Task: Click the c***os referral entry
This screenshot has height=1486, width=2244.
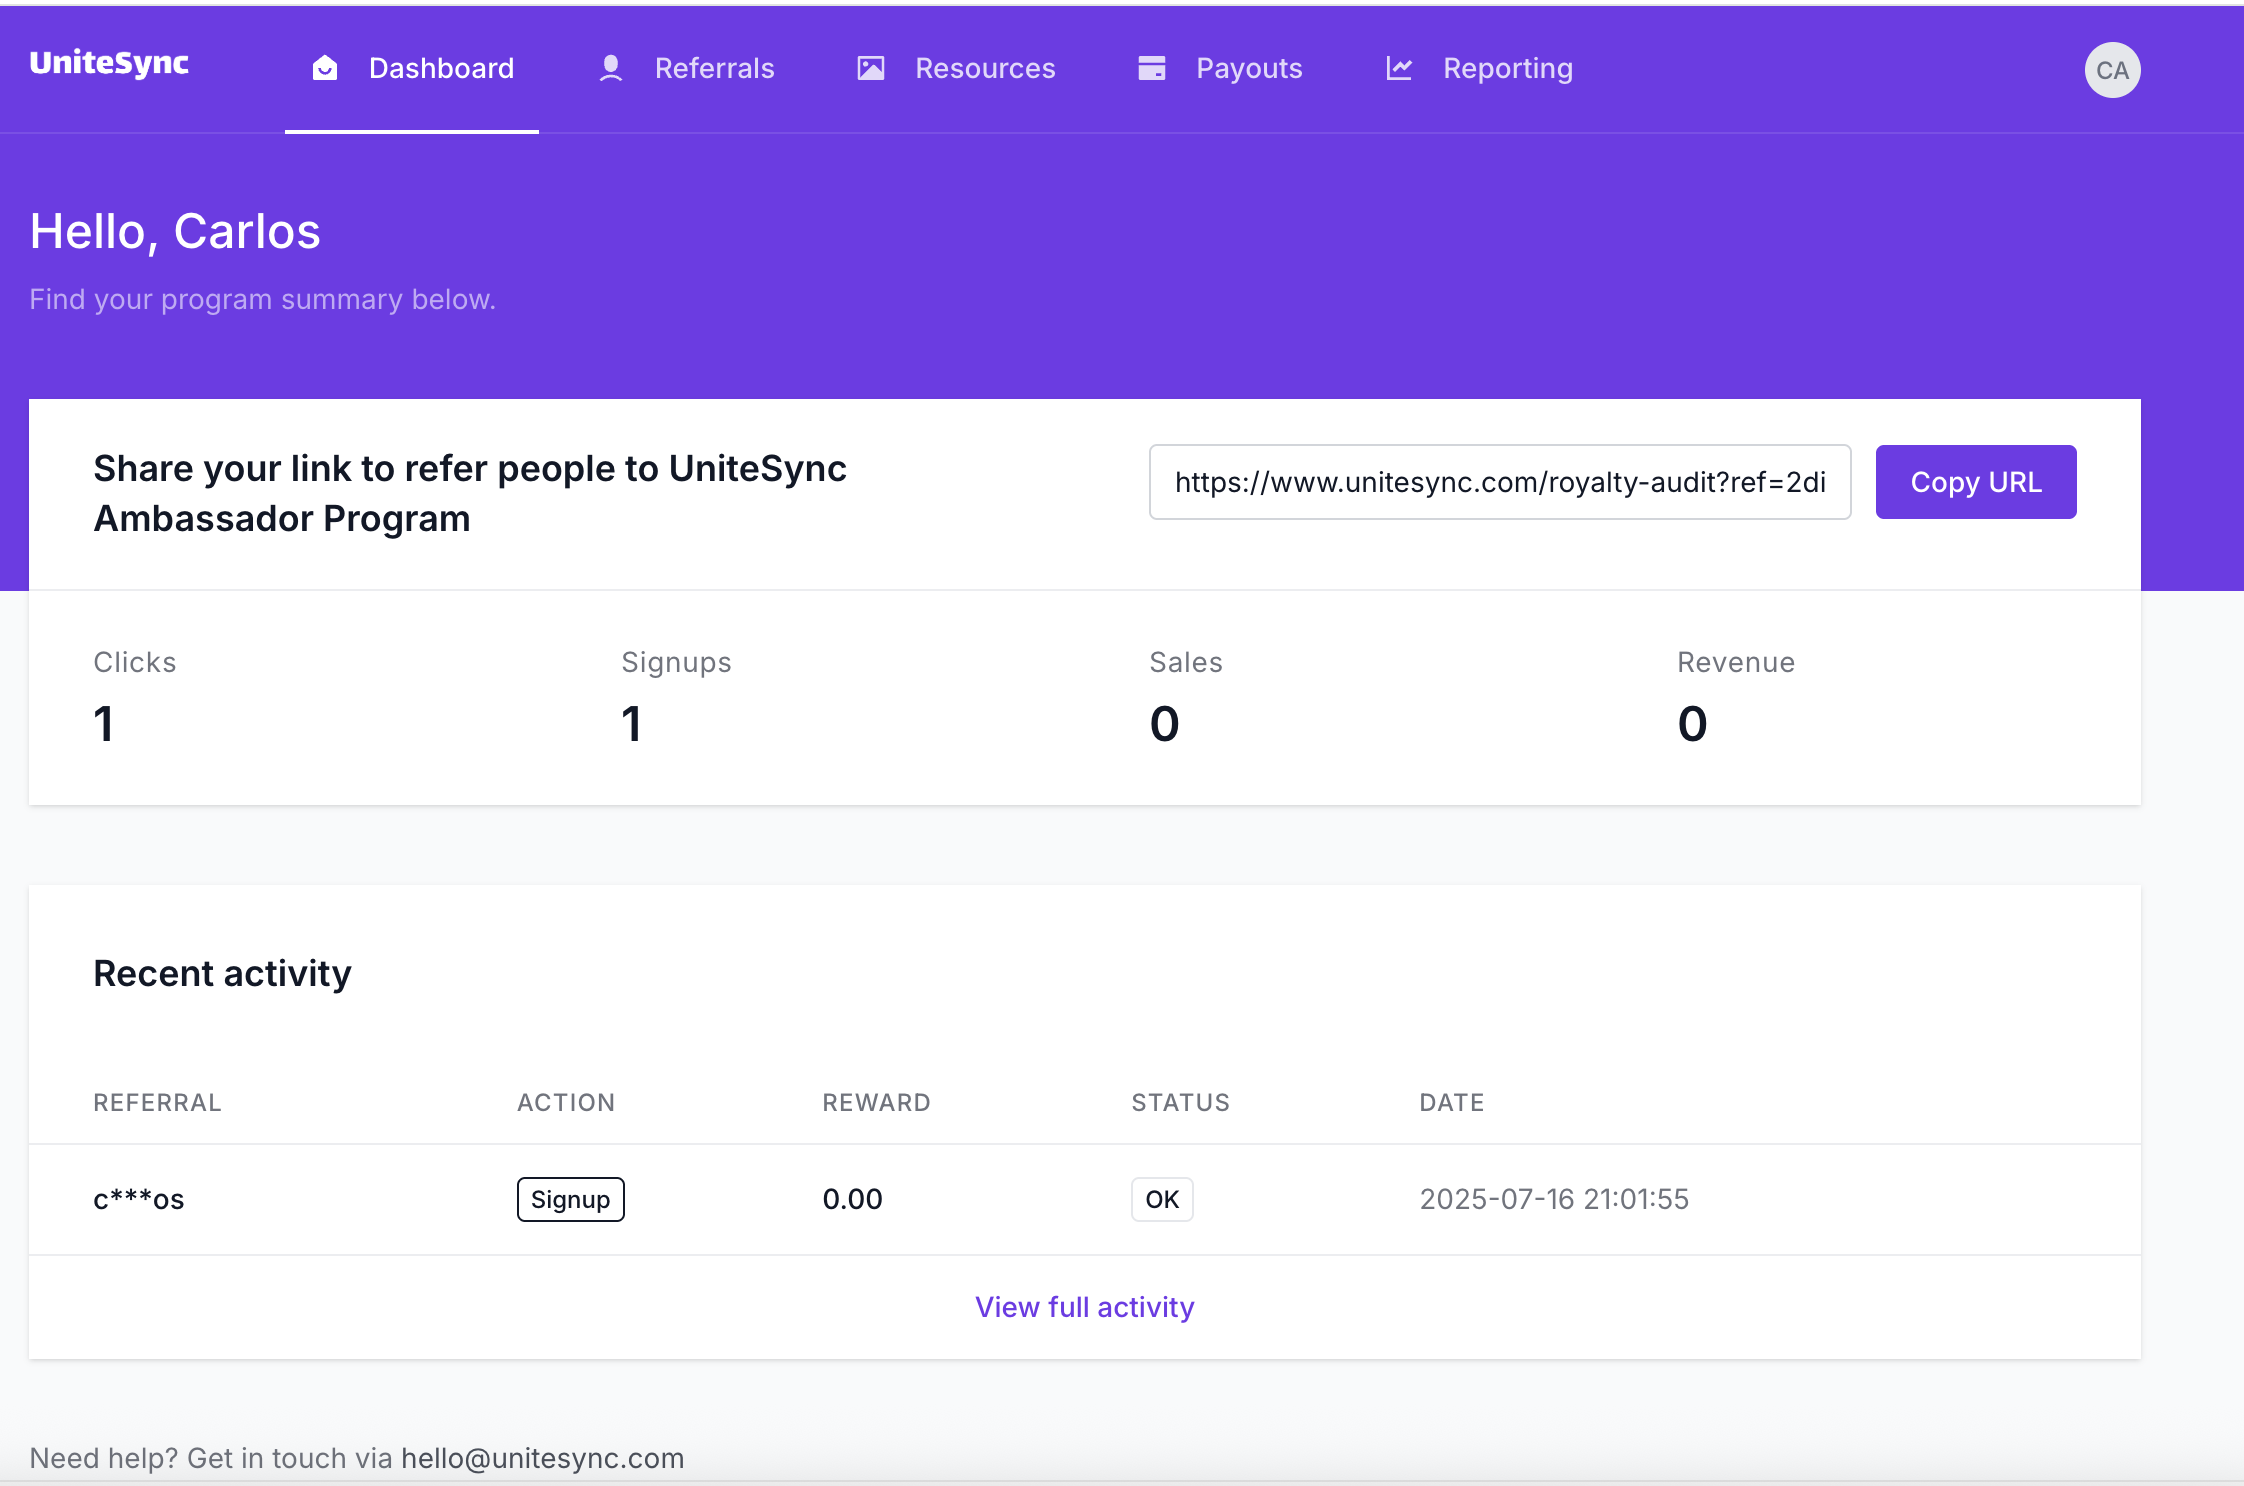Action: 138,1199
